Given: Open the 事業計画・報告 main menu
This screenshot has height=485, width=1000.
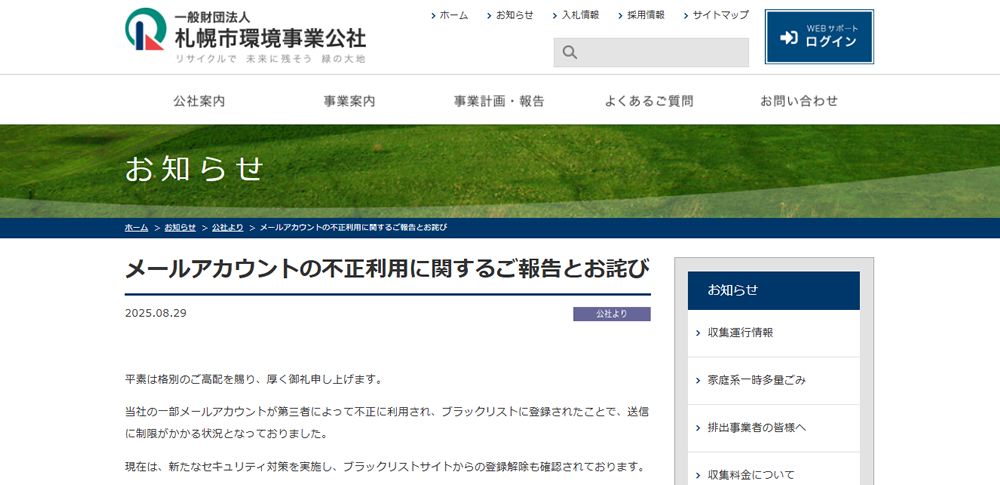Looking at the screenshot, I should point(499,101).
